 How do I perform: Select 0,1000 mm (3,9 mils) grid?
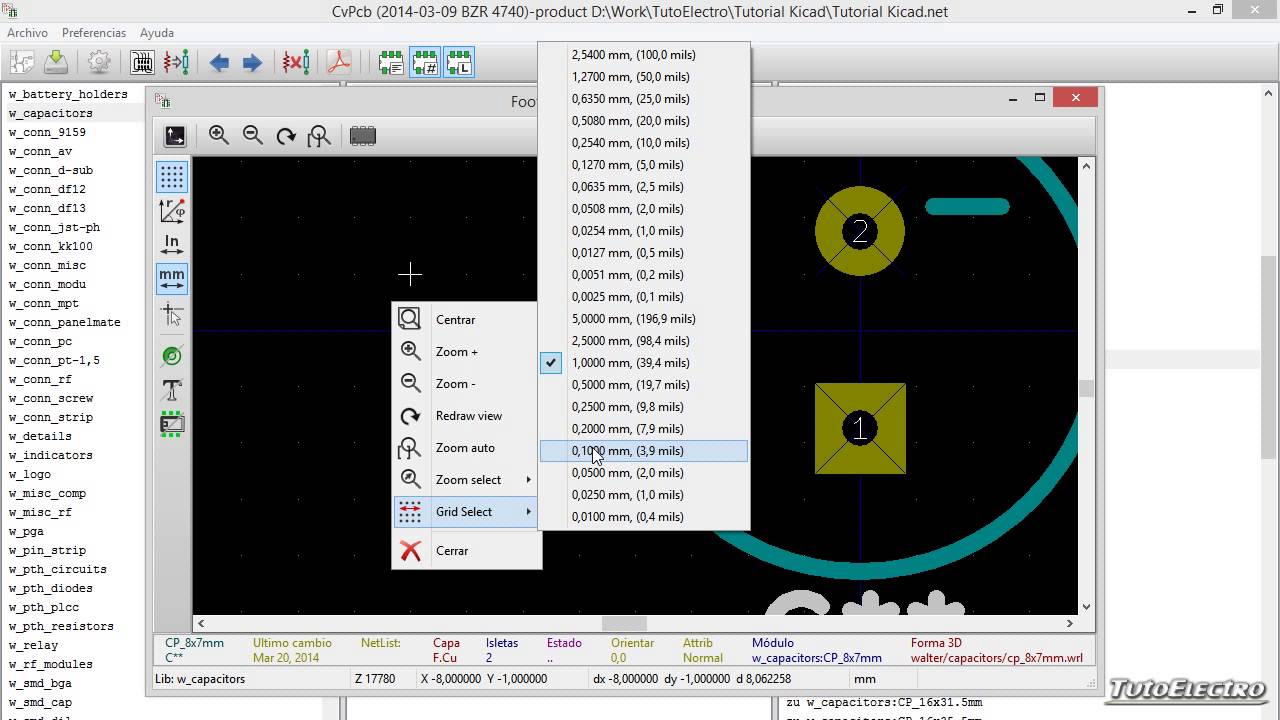click(644, 451)
